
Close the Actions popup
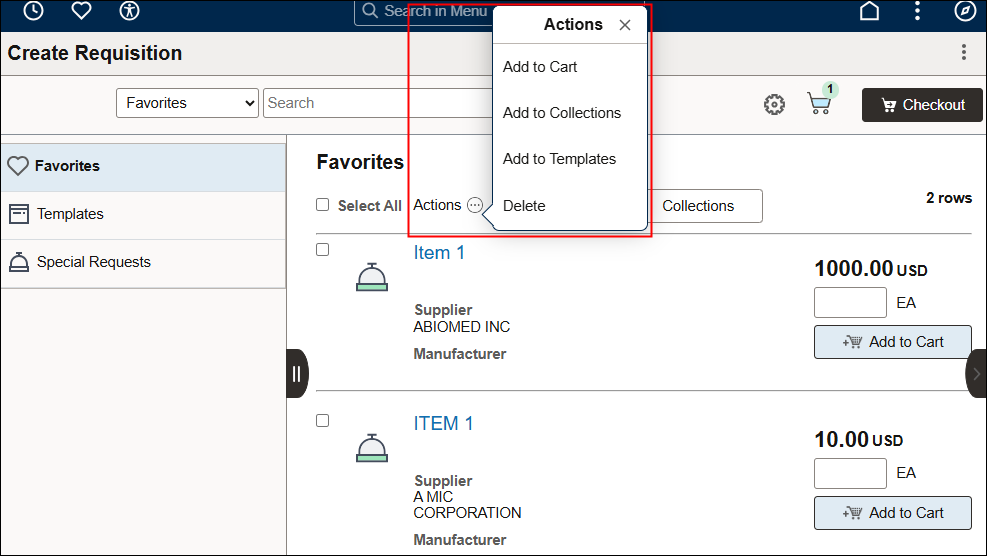625,25
